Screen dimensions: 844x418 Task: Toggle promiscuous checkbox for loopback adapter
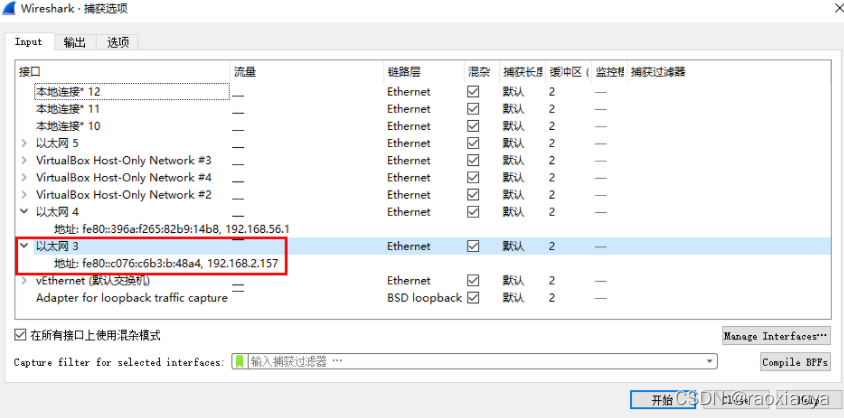(473, 297)
